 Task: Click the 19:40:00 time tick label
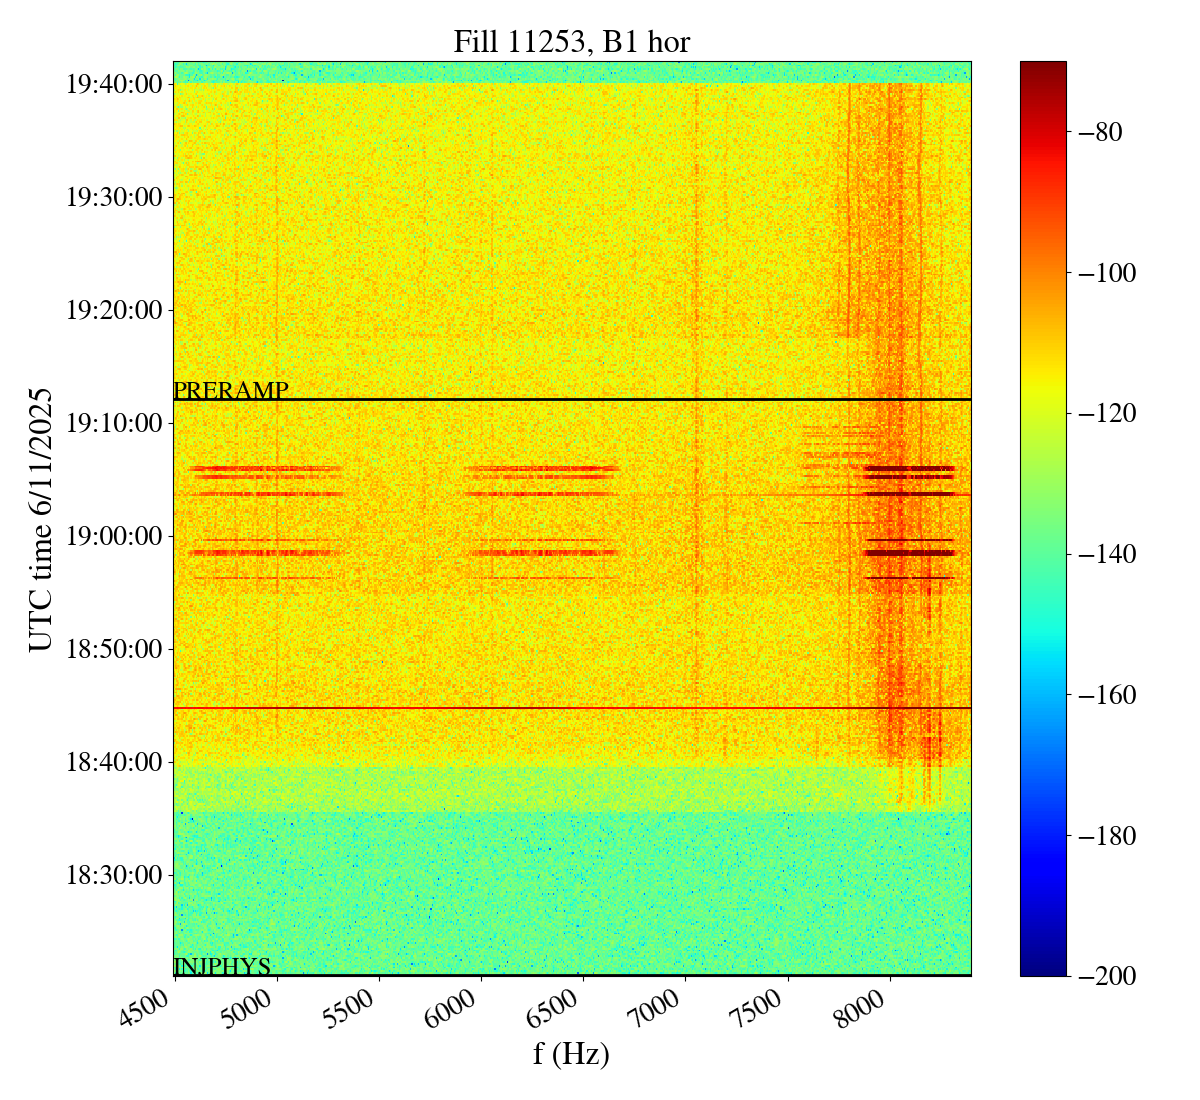pyautogui.click(x=114, y=84)
